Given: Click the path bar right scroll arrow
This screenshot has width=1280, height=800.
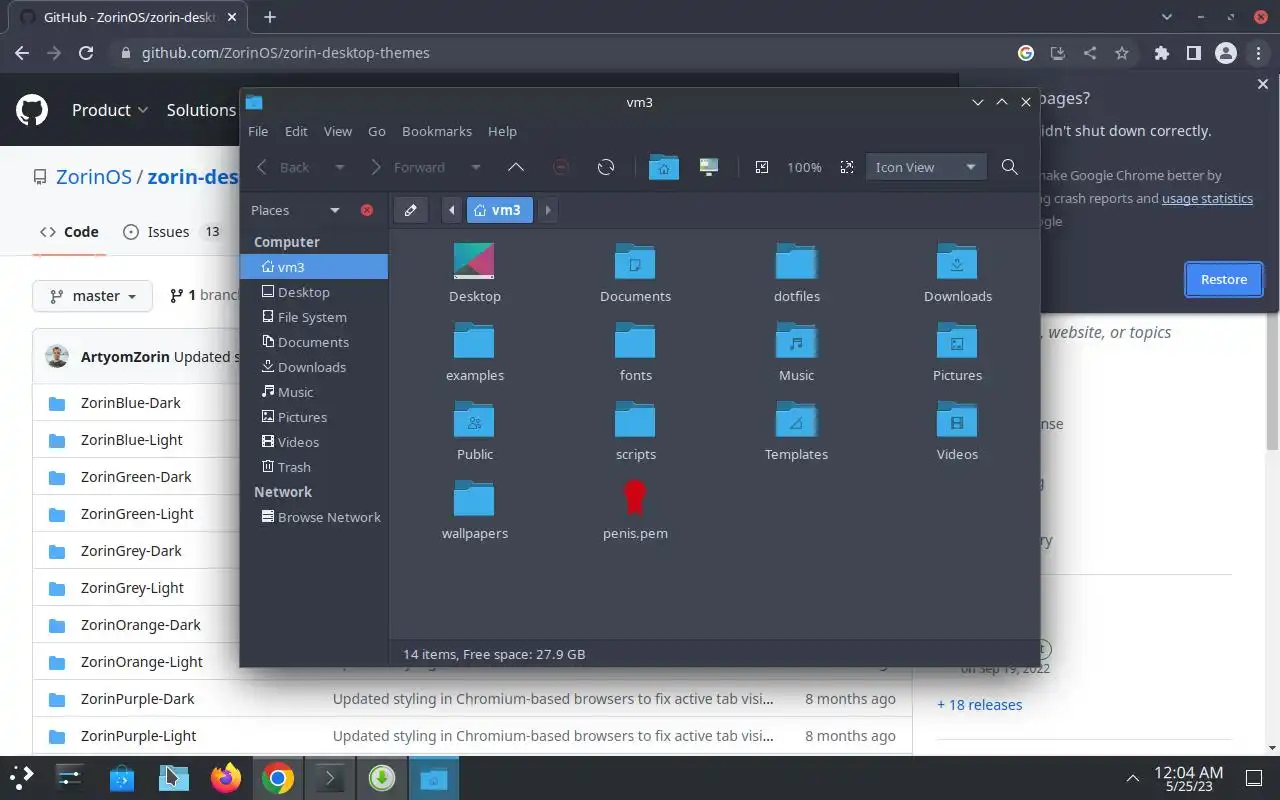Looking at the screenshot, I should point(548,210).
